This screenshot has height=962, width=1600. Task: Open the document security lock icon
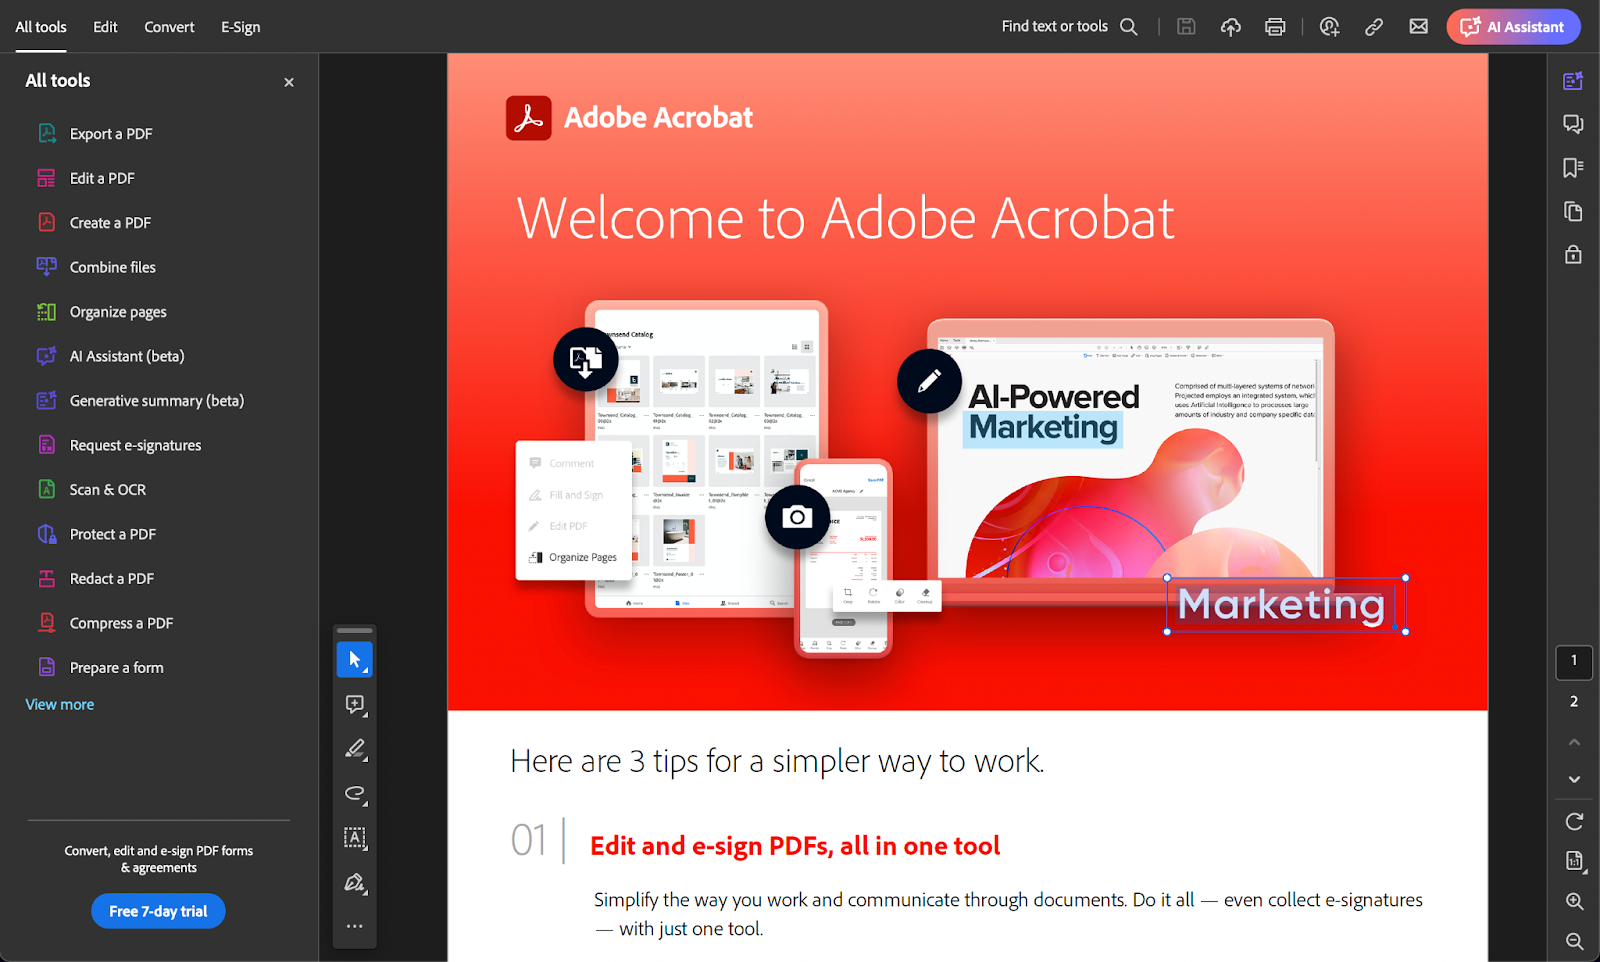(1573, 254)
